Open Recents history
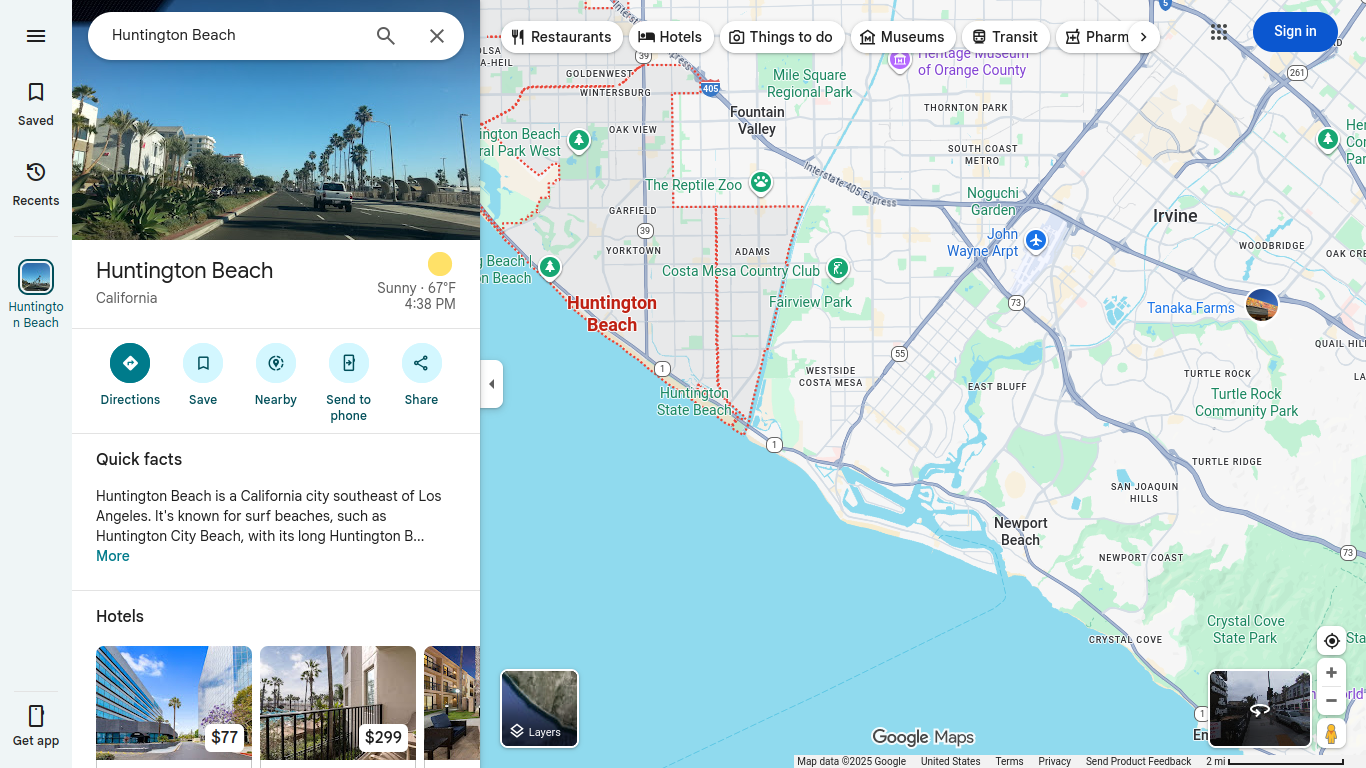Screen dimensions: 1366x768 tap(36, 184)
